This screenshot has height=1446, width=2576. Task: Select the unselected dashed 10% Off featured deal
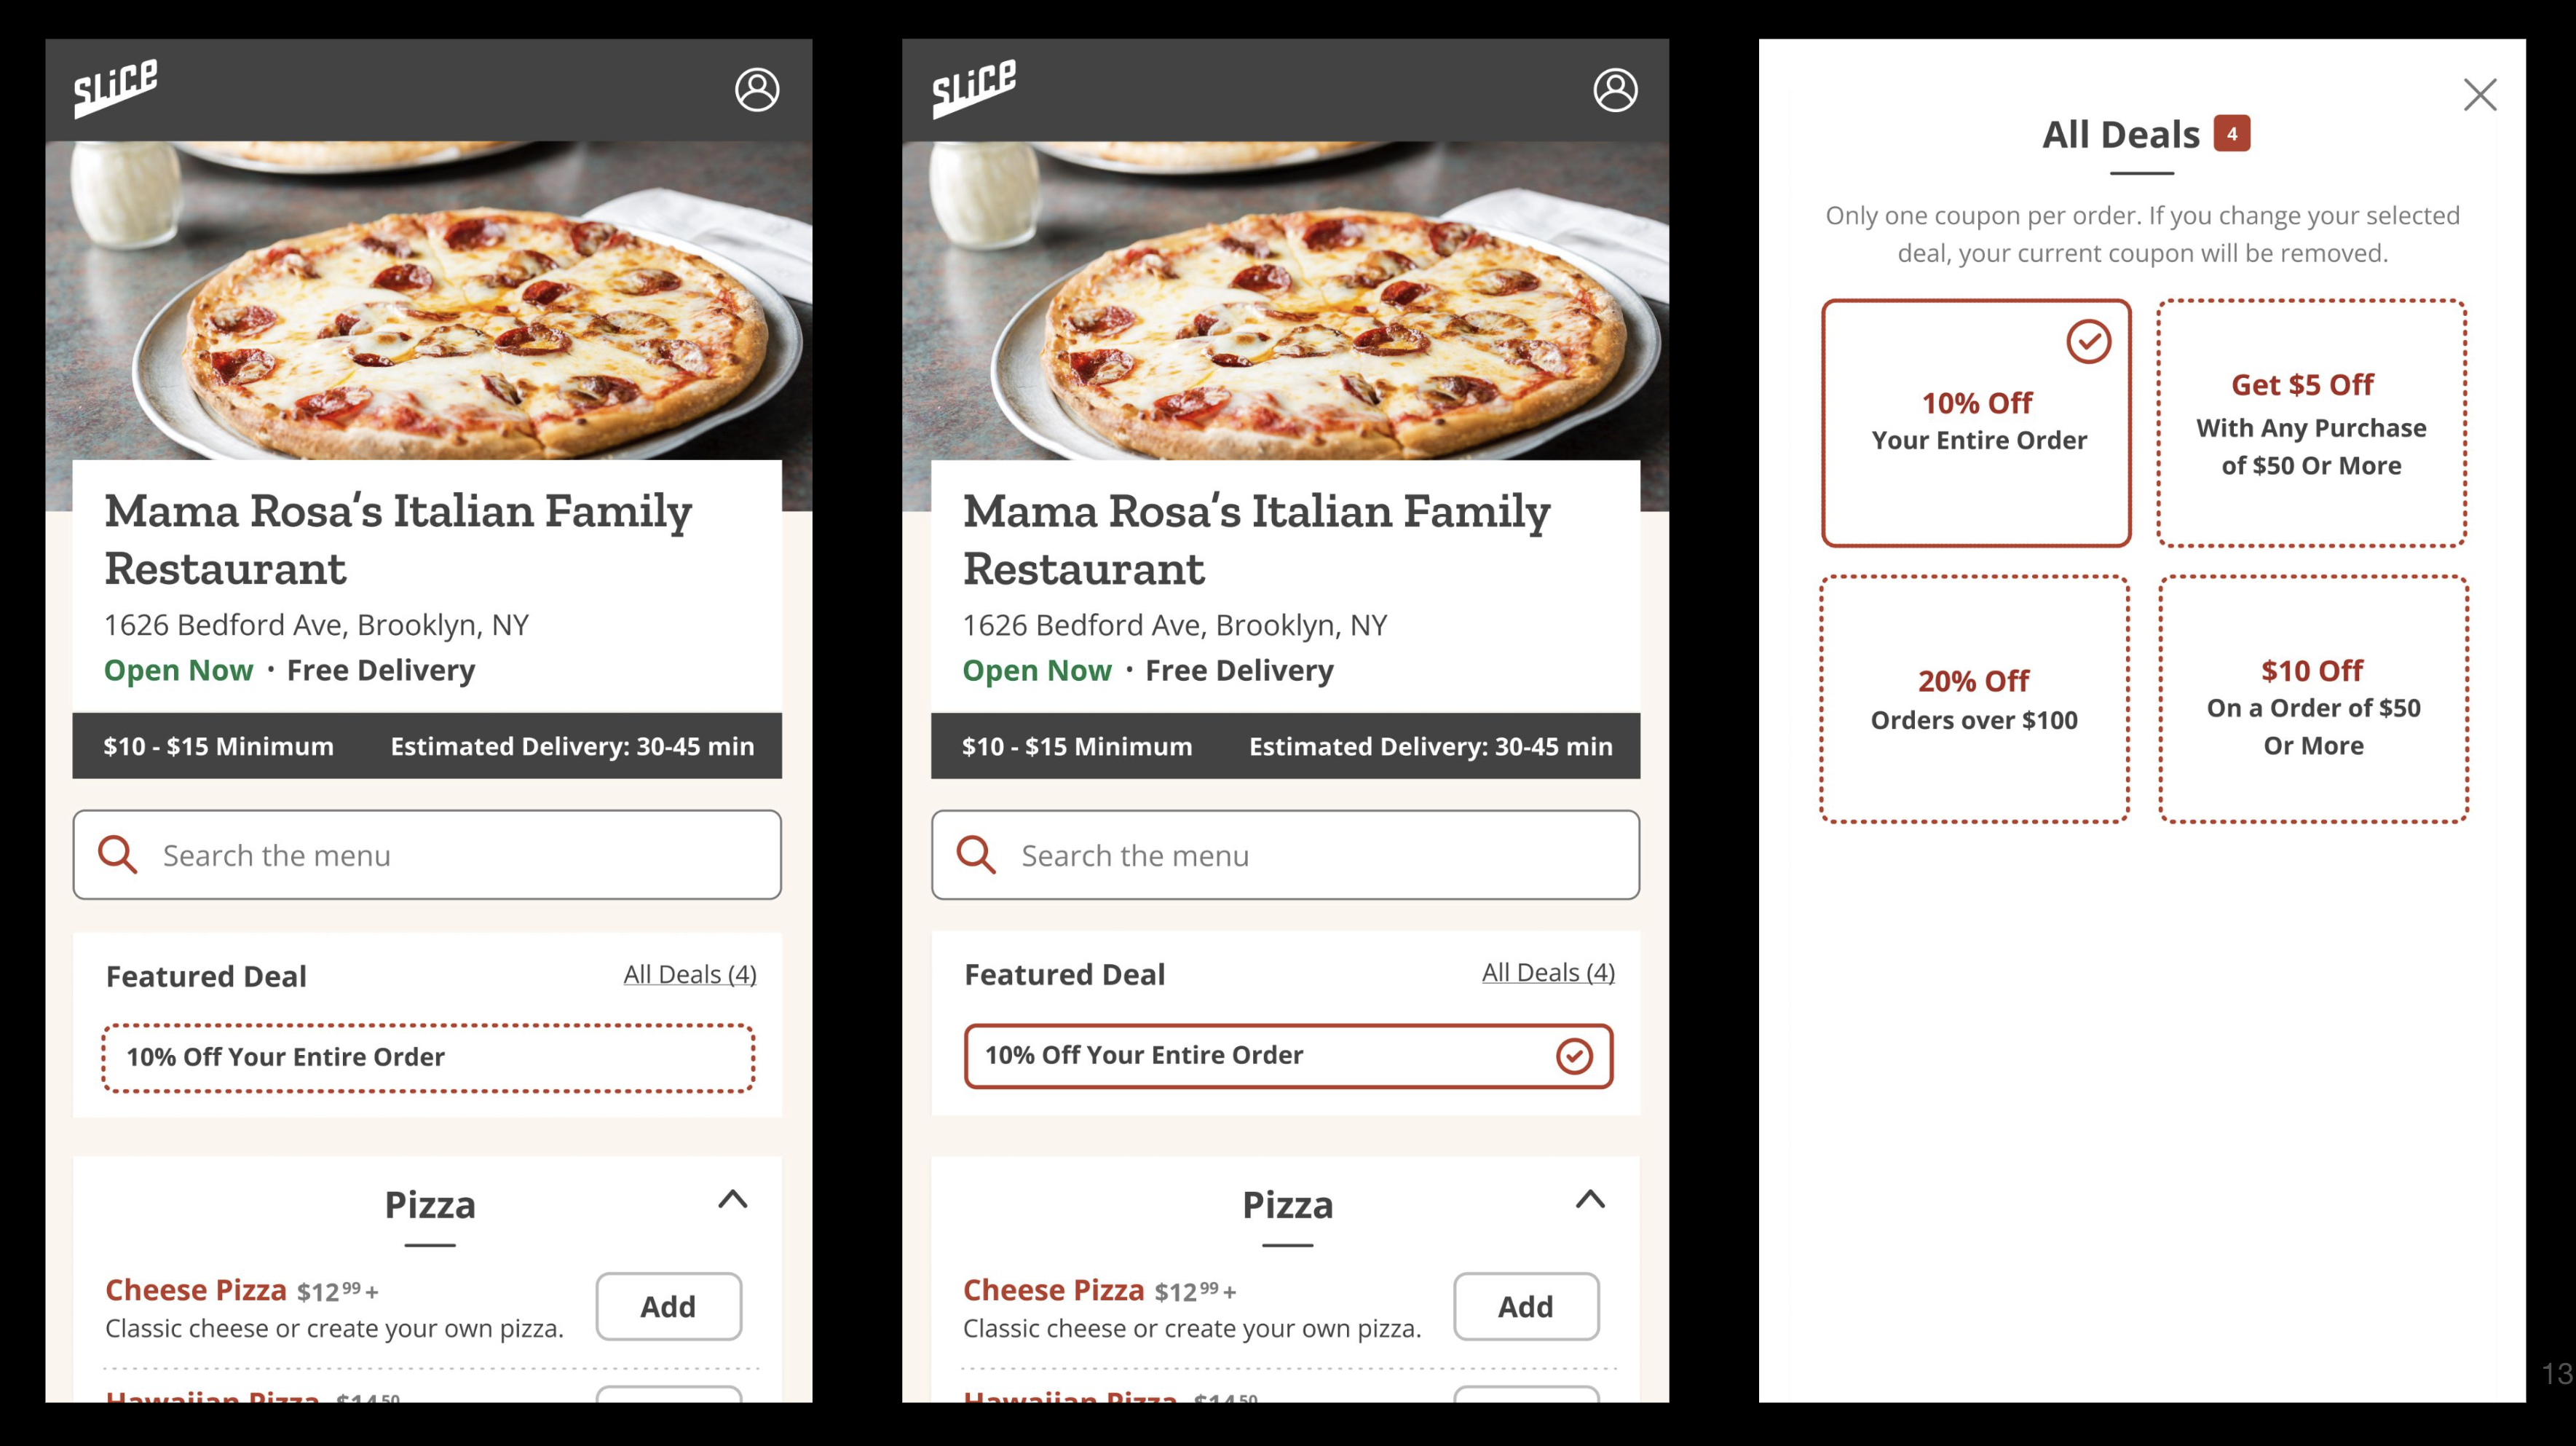pos(428,1057)
